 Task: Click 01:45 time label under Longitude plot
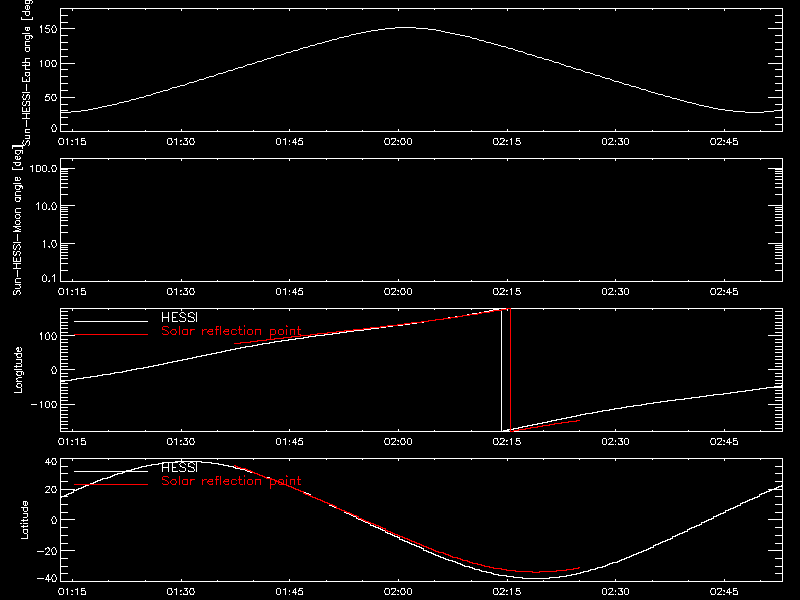pyautogui.click(x=289, y=442)
